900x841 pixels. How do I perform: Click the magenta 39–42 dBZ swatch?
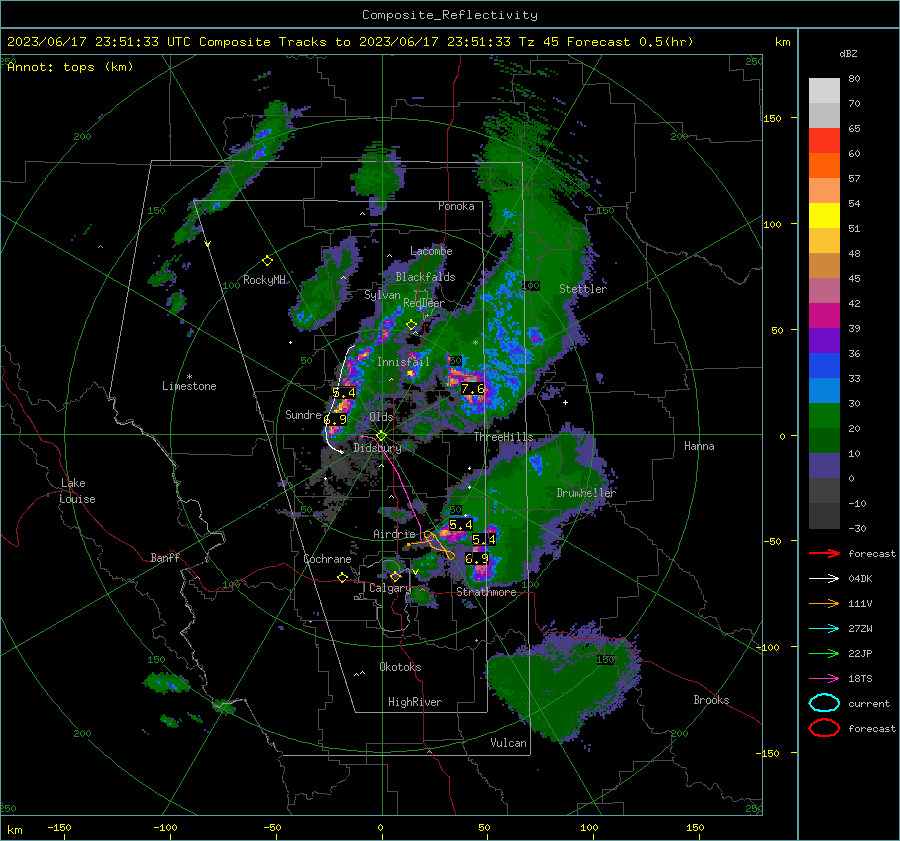point(824,316)
